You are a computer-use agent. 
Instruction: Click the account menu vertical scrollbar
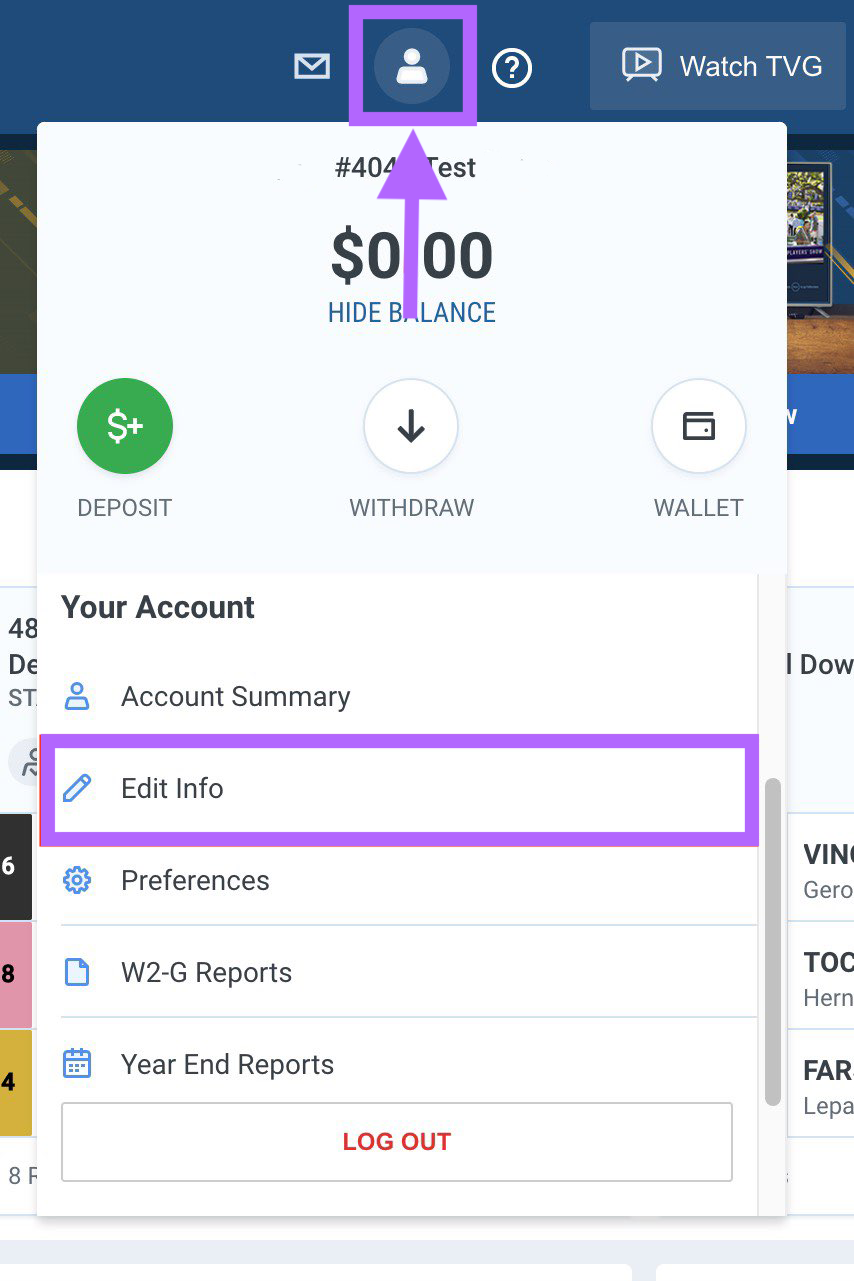click(772, 940)
